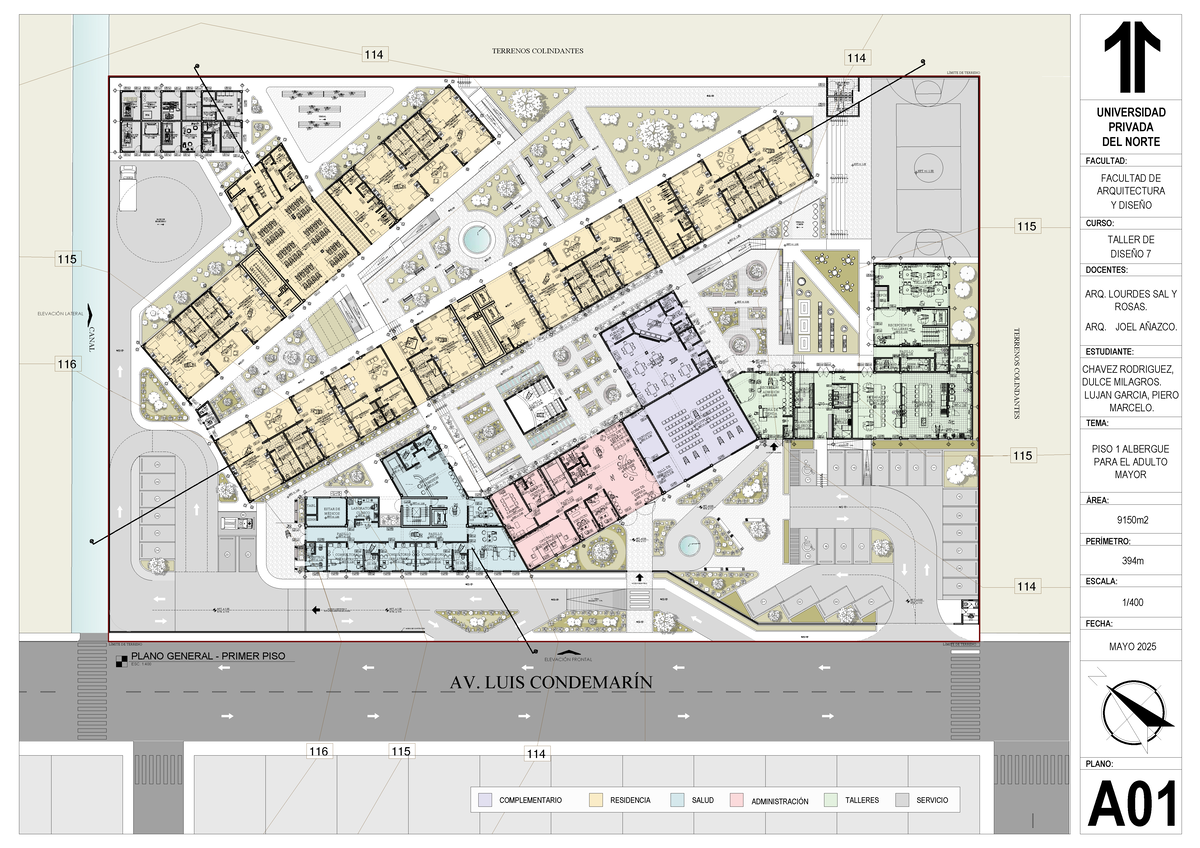Click the RESIDENCIA yellow legend swatch

point(597,800)
